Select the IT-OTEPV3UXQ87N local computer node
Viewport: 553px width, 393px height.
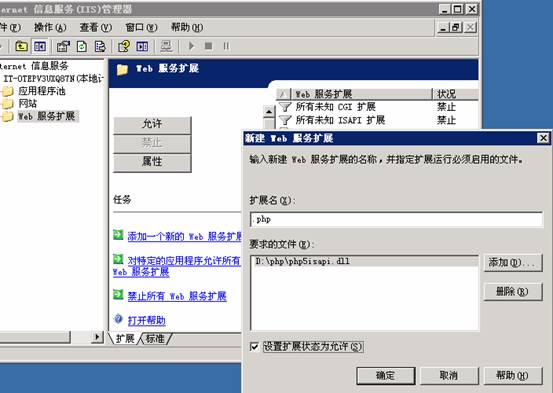[53, 78]
